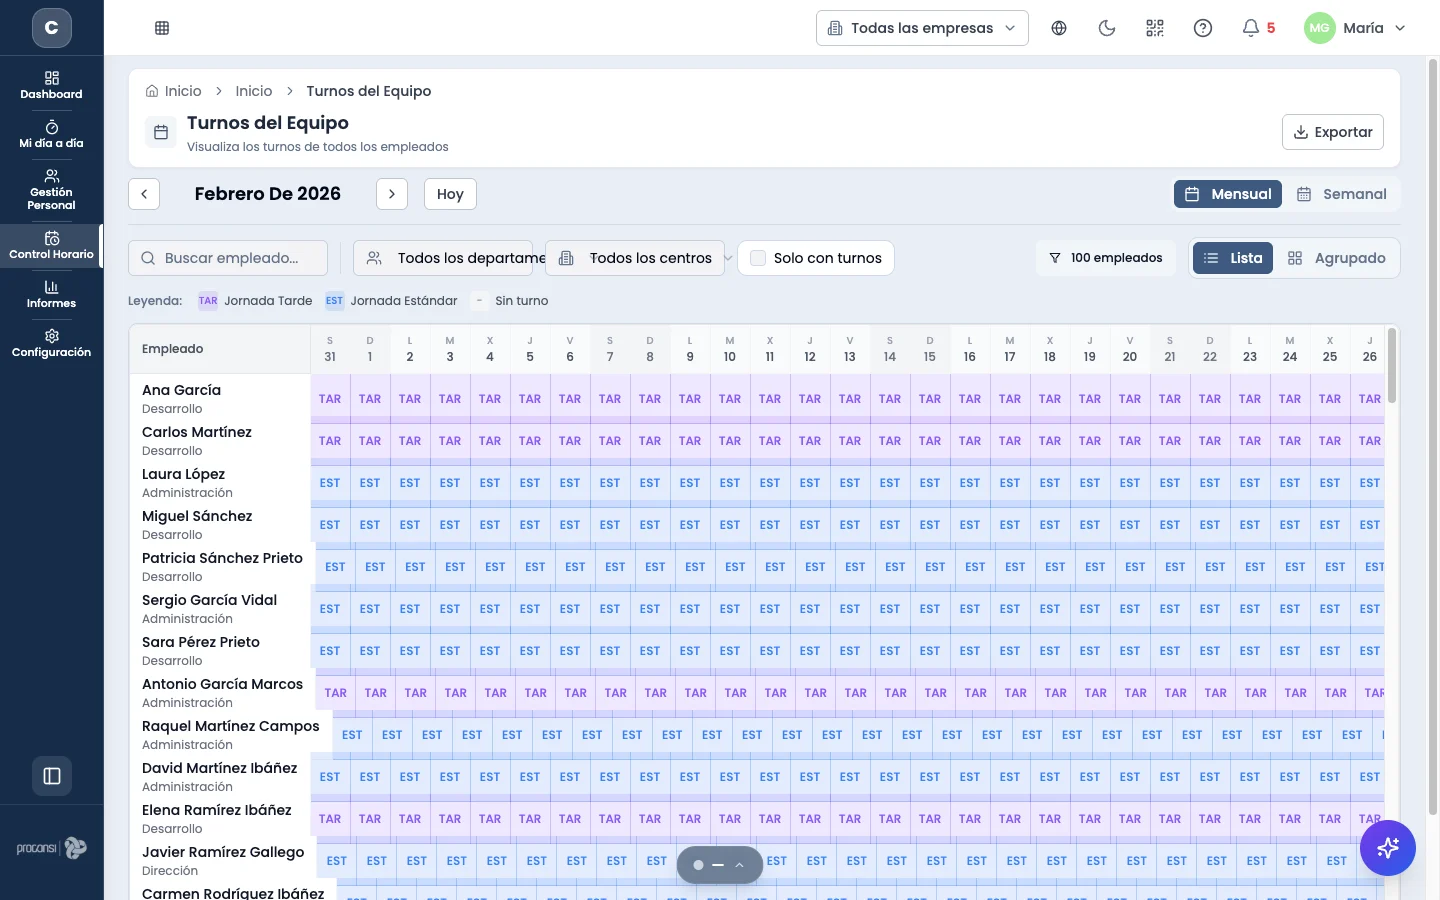
Task: Click Sergio García Vidal employee name
Action: pos(209,600)
